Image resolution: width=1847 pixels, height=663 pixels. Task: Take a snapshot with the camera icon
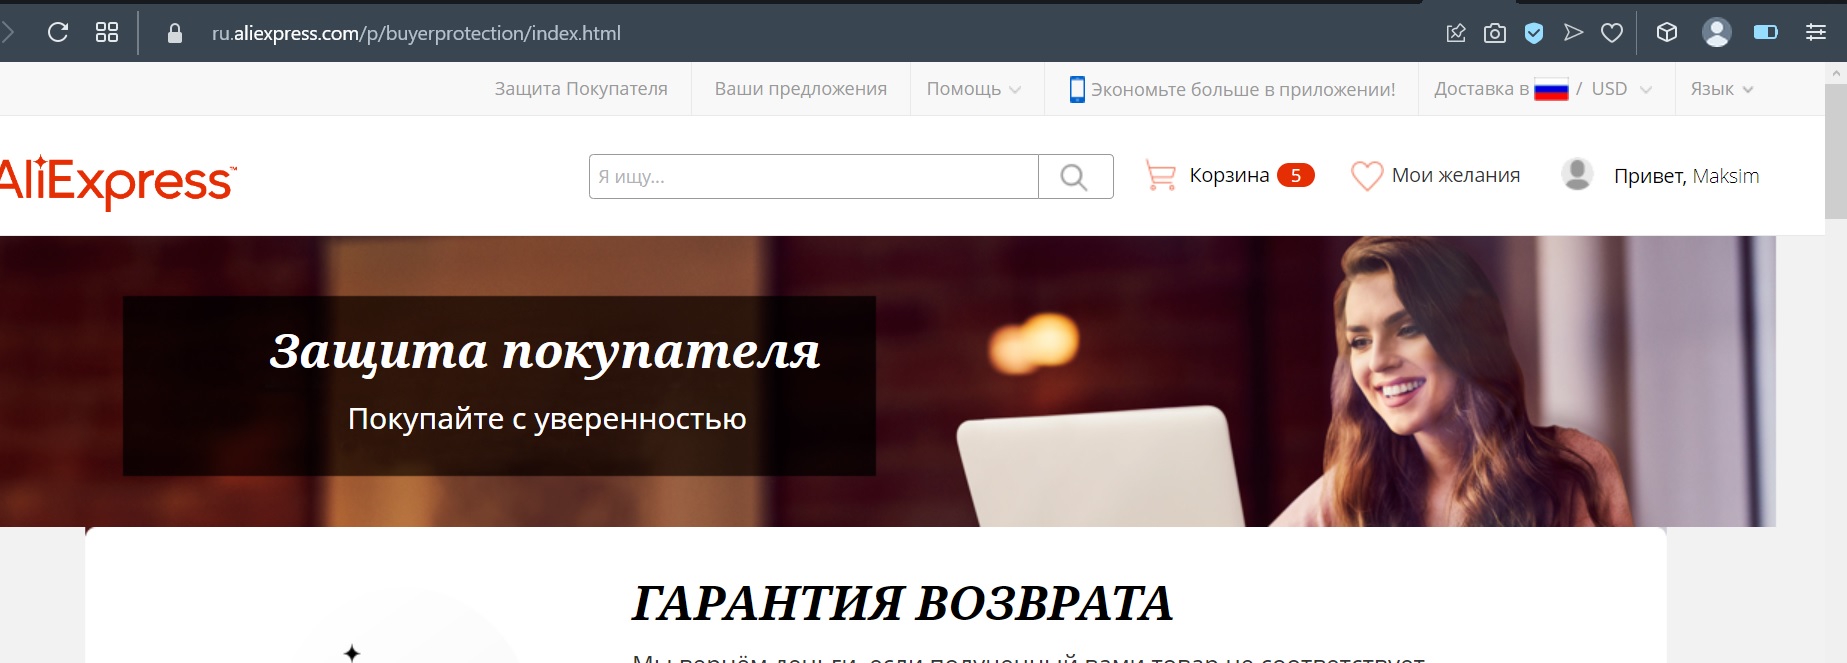click(x=1495, y=33)
